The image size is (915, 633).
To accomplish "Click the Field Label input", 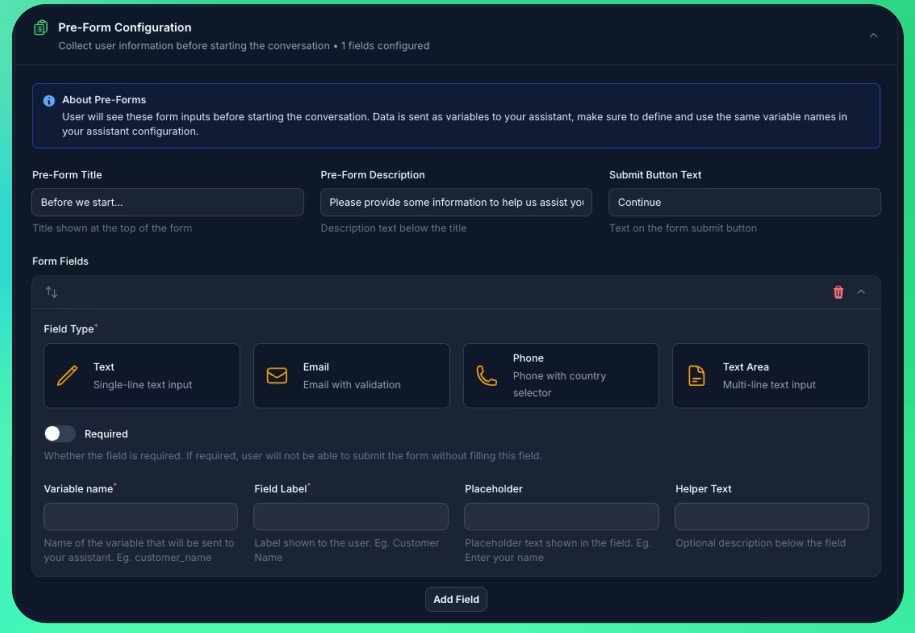I will pyautogui.click(x=351, y=516).
